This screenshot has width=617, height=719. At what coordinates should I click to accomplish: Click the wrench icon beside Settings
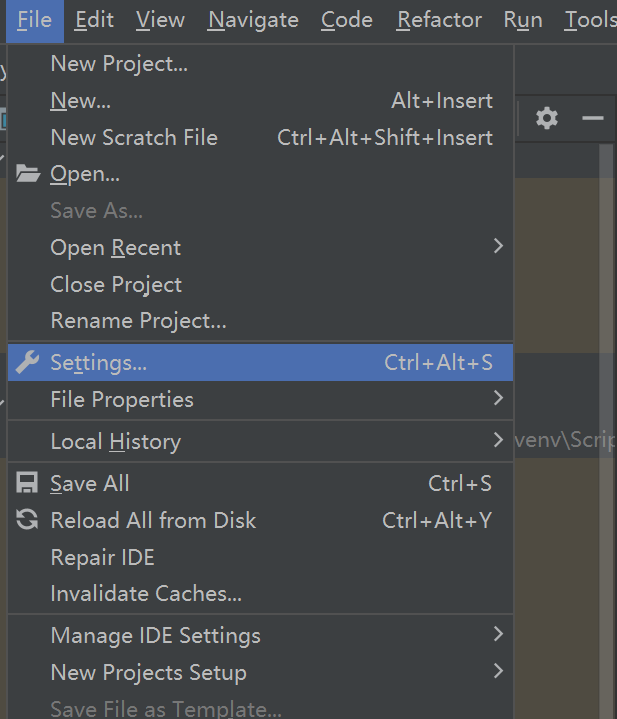pyautogui.click(x=28, y=362)
